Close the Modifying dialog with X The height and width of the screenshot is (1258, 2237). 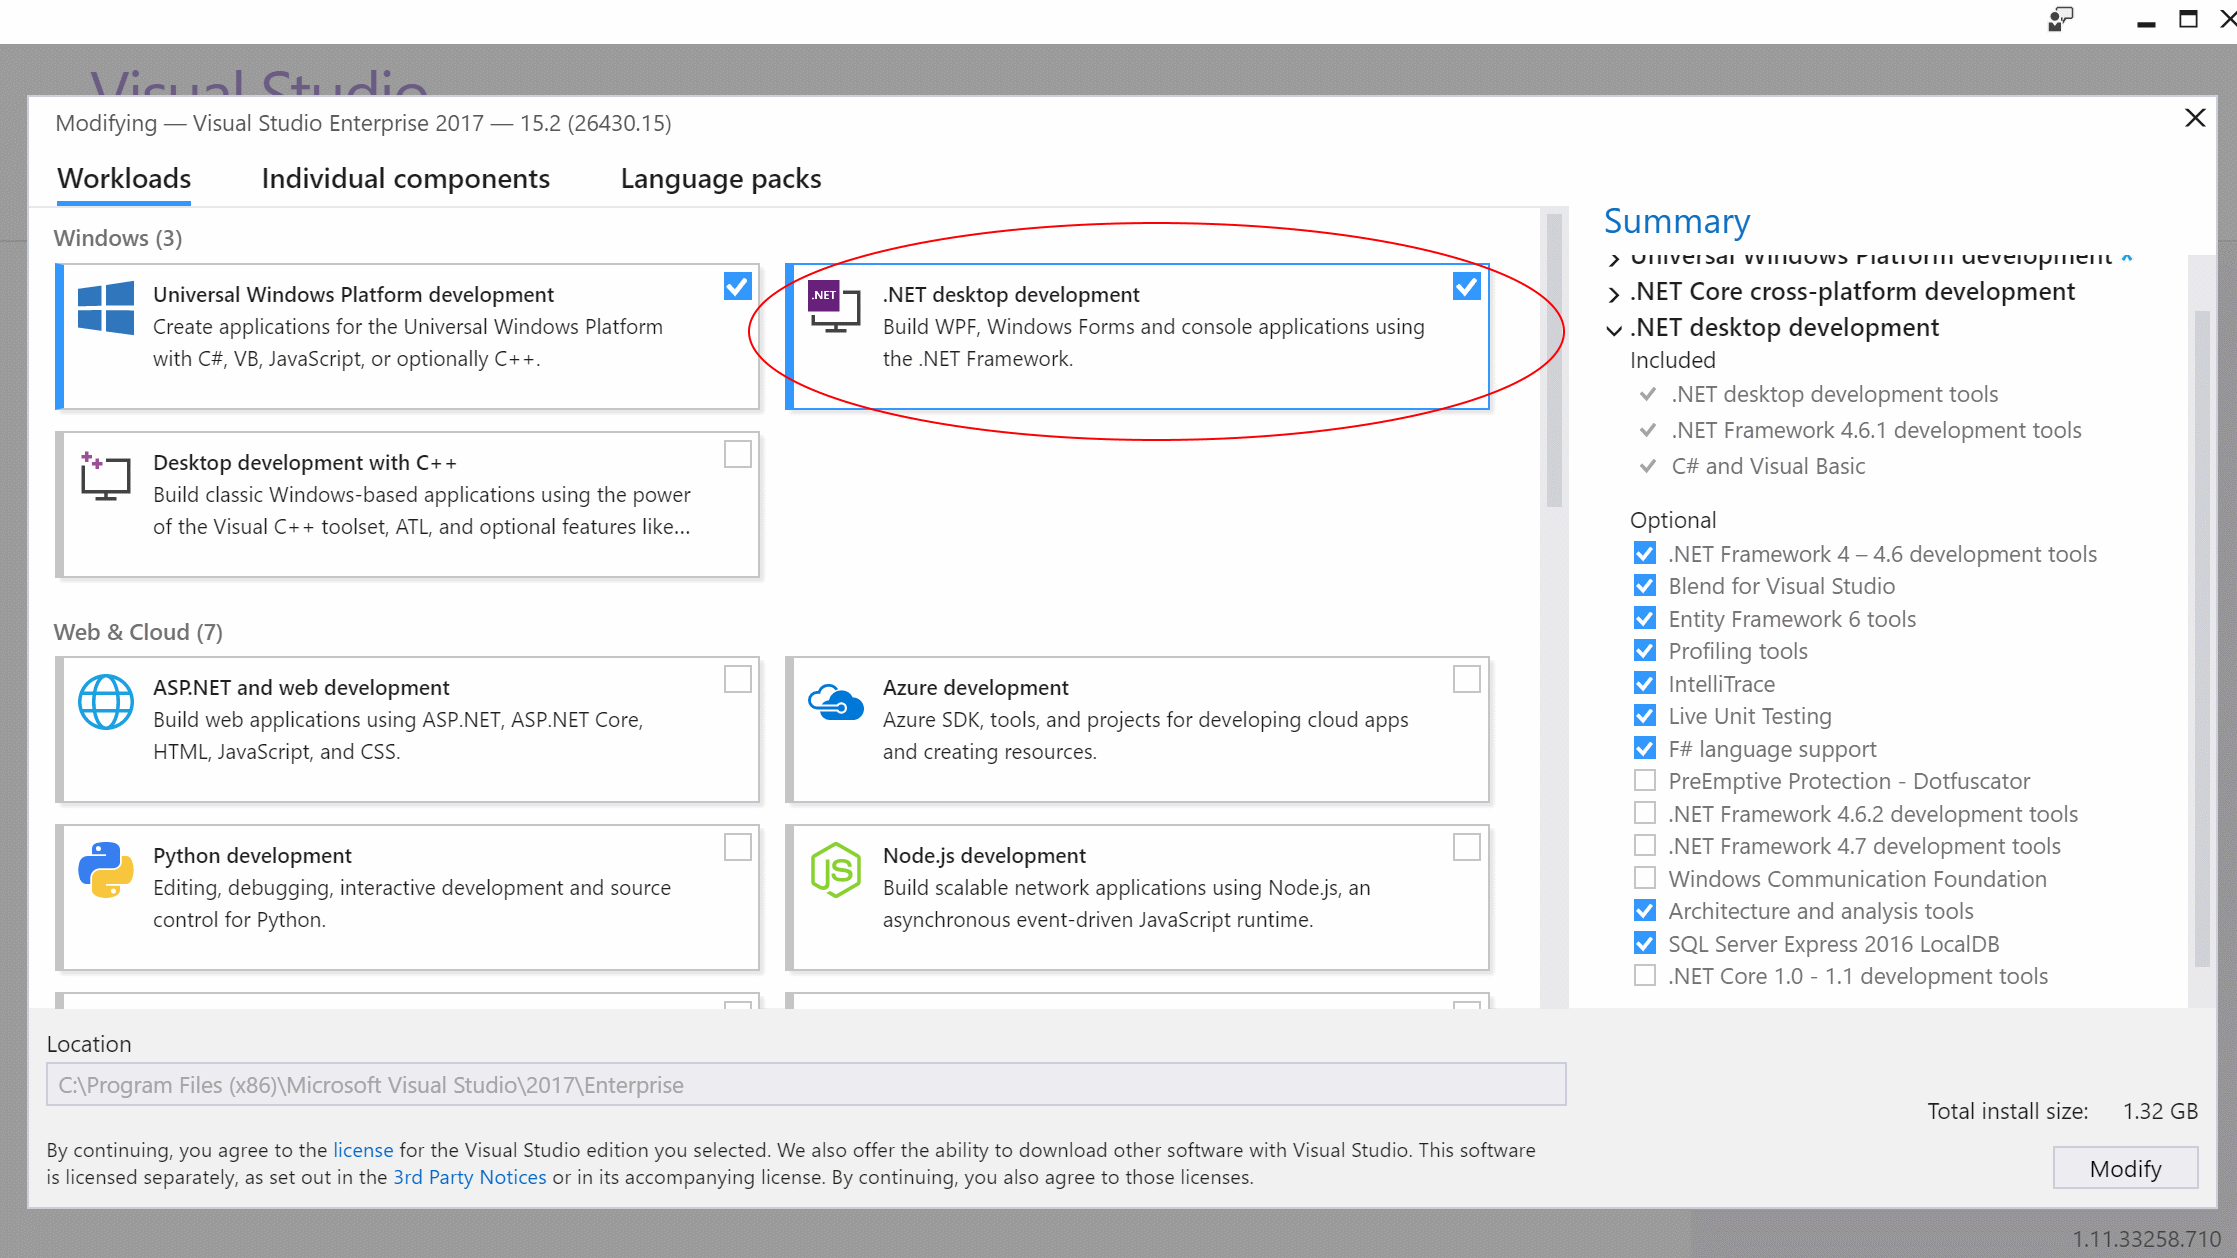(2195, 118)
